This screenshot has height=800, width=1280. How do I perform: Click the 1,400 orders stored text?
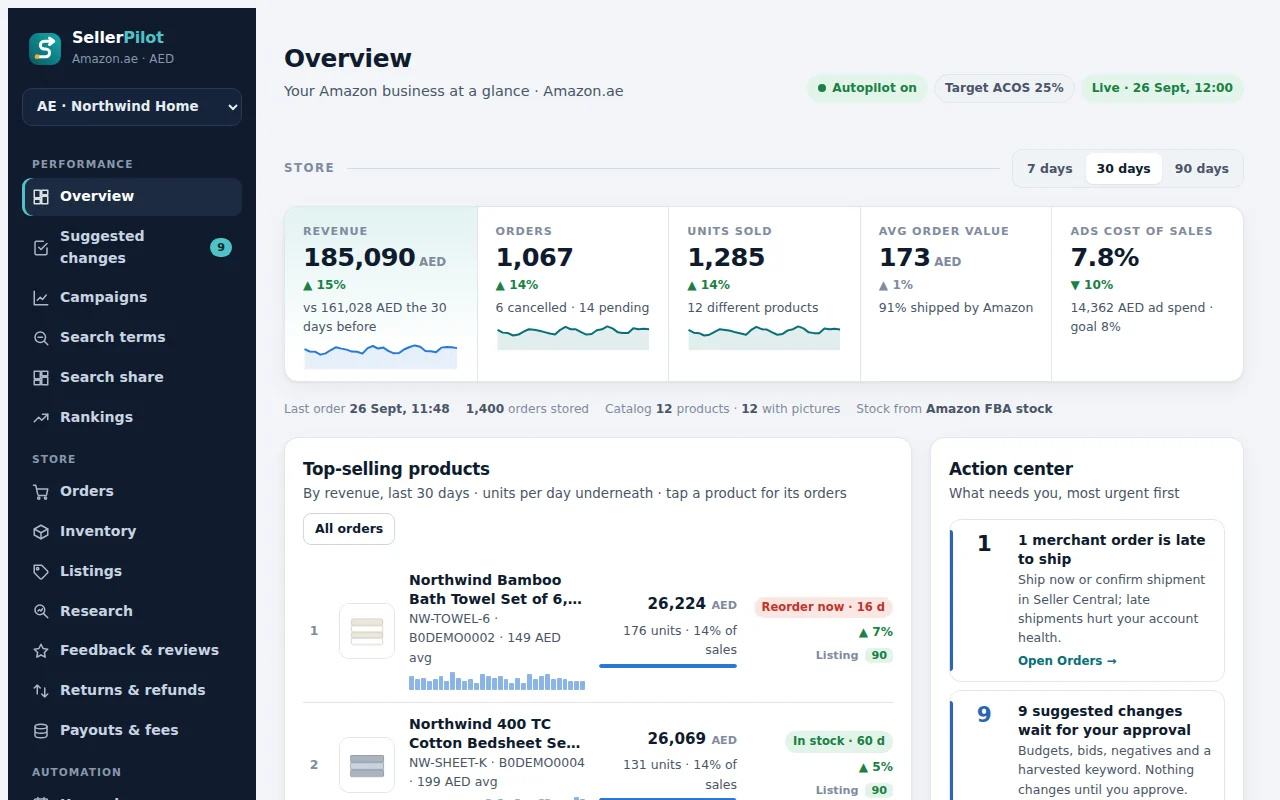(x=527, y=409)
